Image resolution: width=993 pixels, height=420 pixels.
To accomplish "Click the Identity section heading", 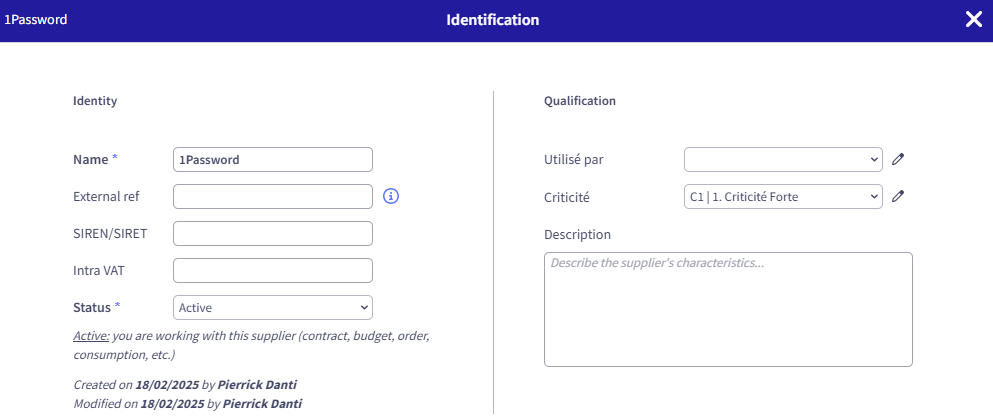I will click(95, 101).
